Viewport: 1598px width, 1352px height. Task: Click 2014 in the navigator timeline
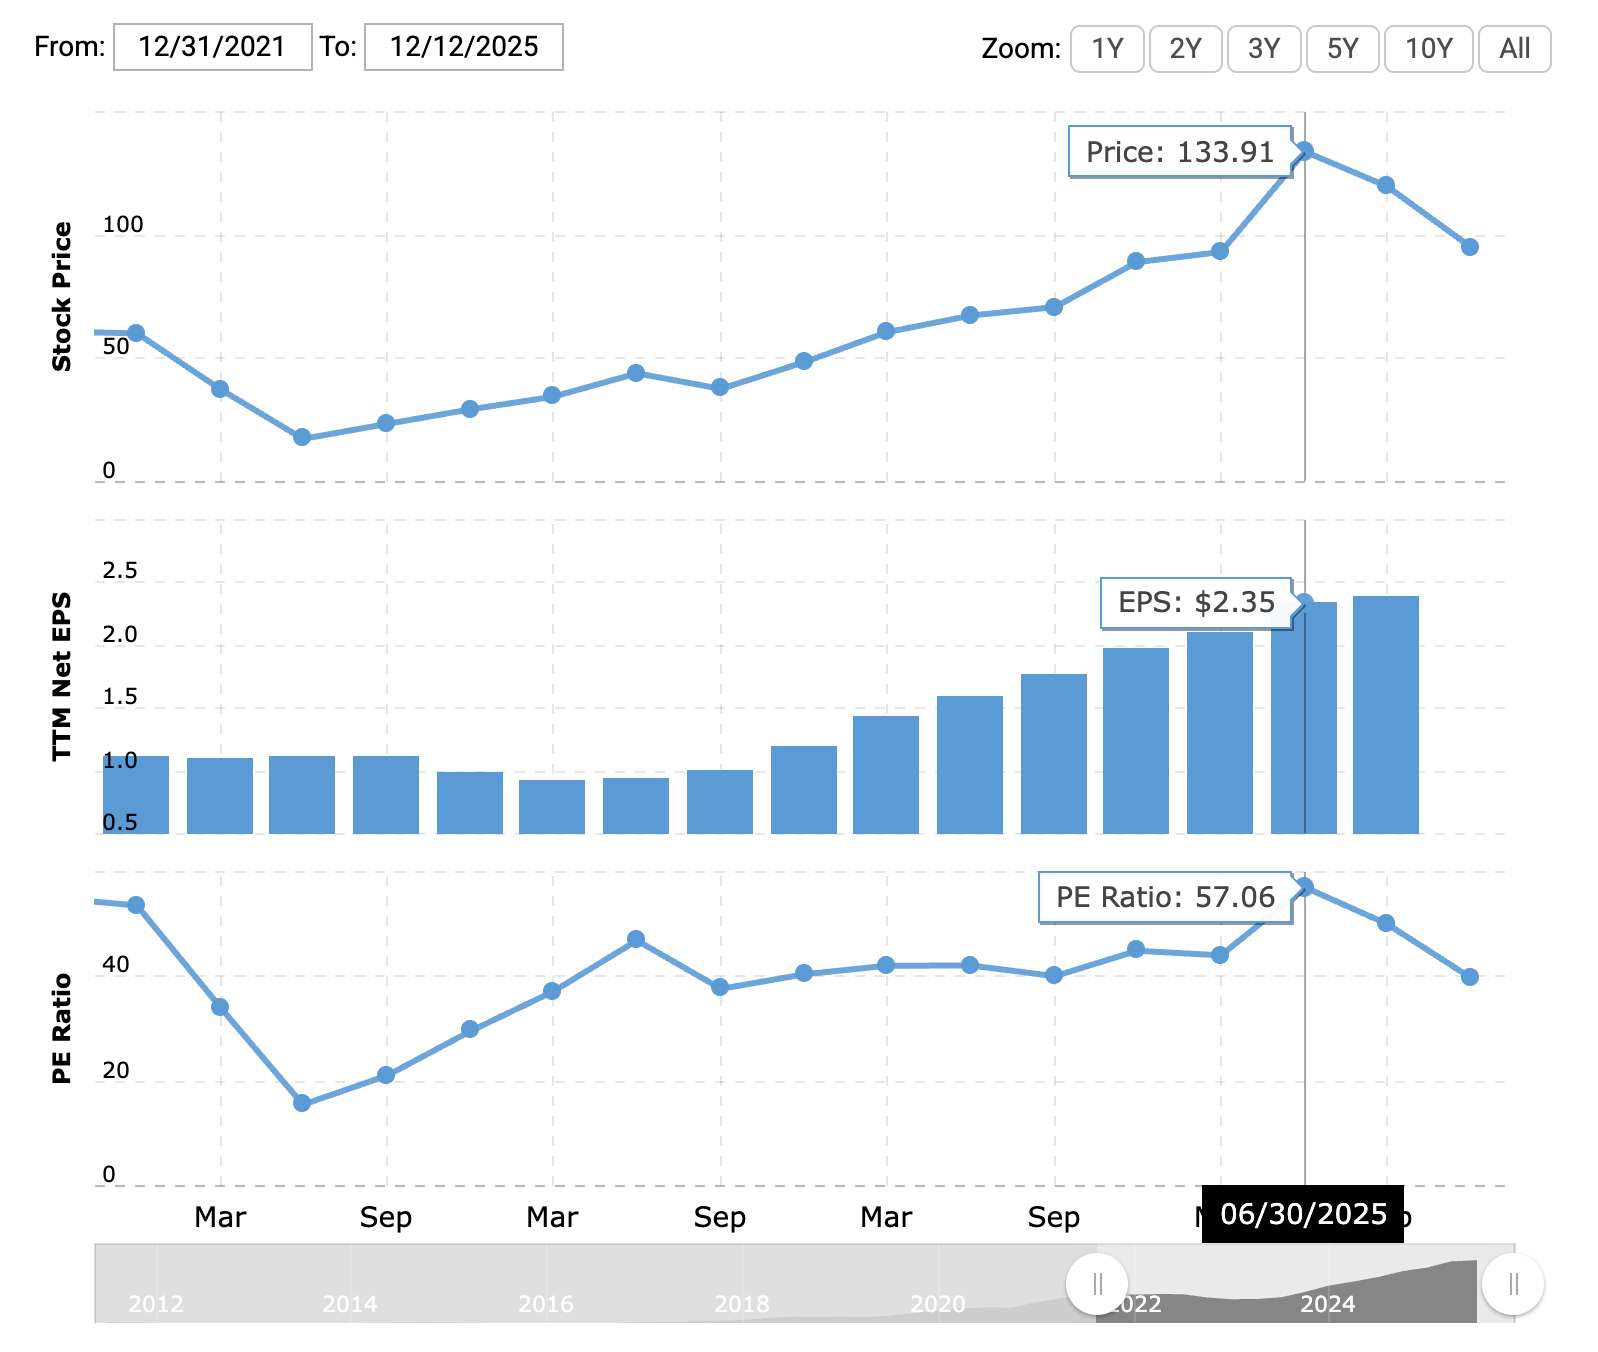(x=350, y=1304)
